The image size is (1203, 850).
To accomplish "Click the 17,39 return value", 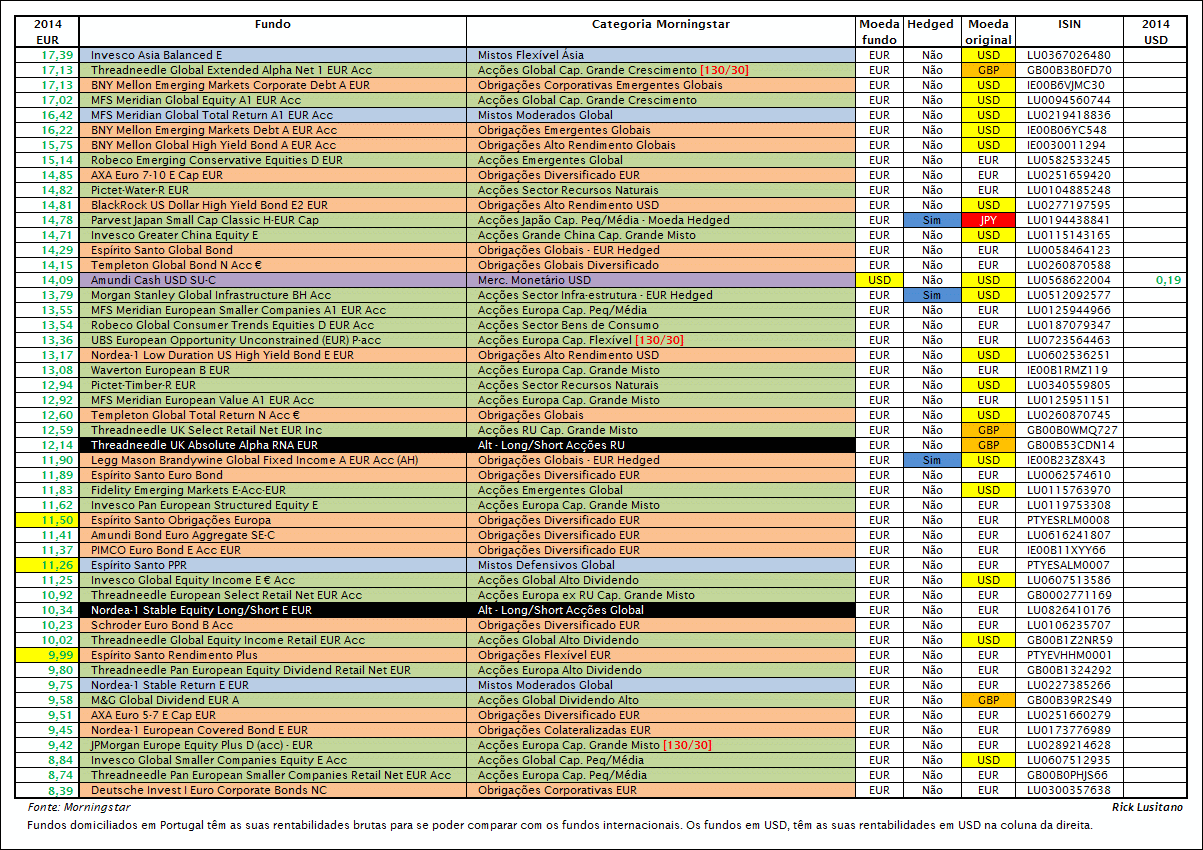I will pyautogui.click(x=47, y=55).
